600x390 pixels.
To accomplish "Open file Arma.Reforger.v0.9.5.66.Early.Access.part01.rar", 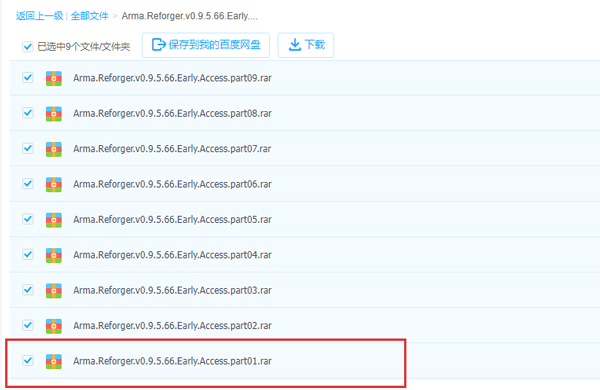I will pyautogui.click(x=173, y=361).
